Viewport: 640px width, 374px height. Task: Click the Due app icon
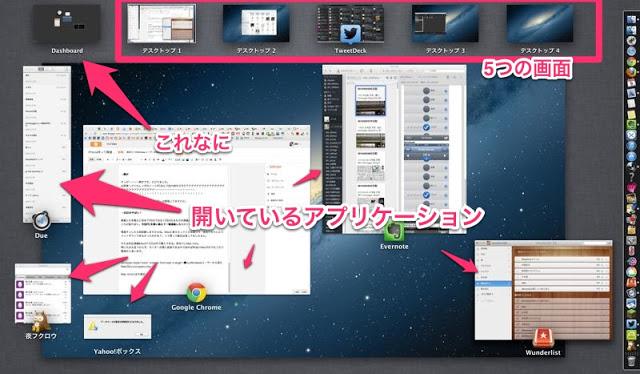[x=41, y=221]
